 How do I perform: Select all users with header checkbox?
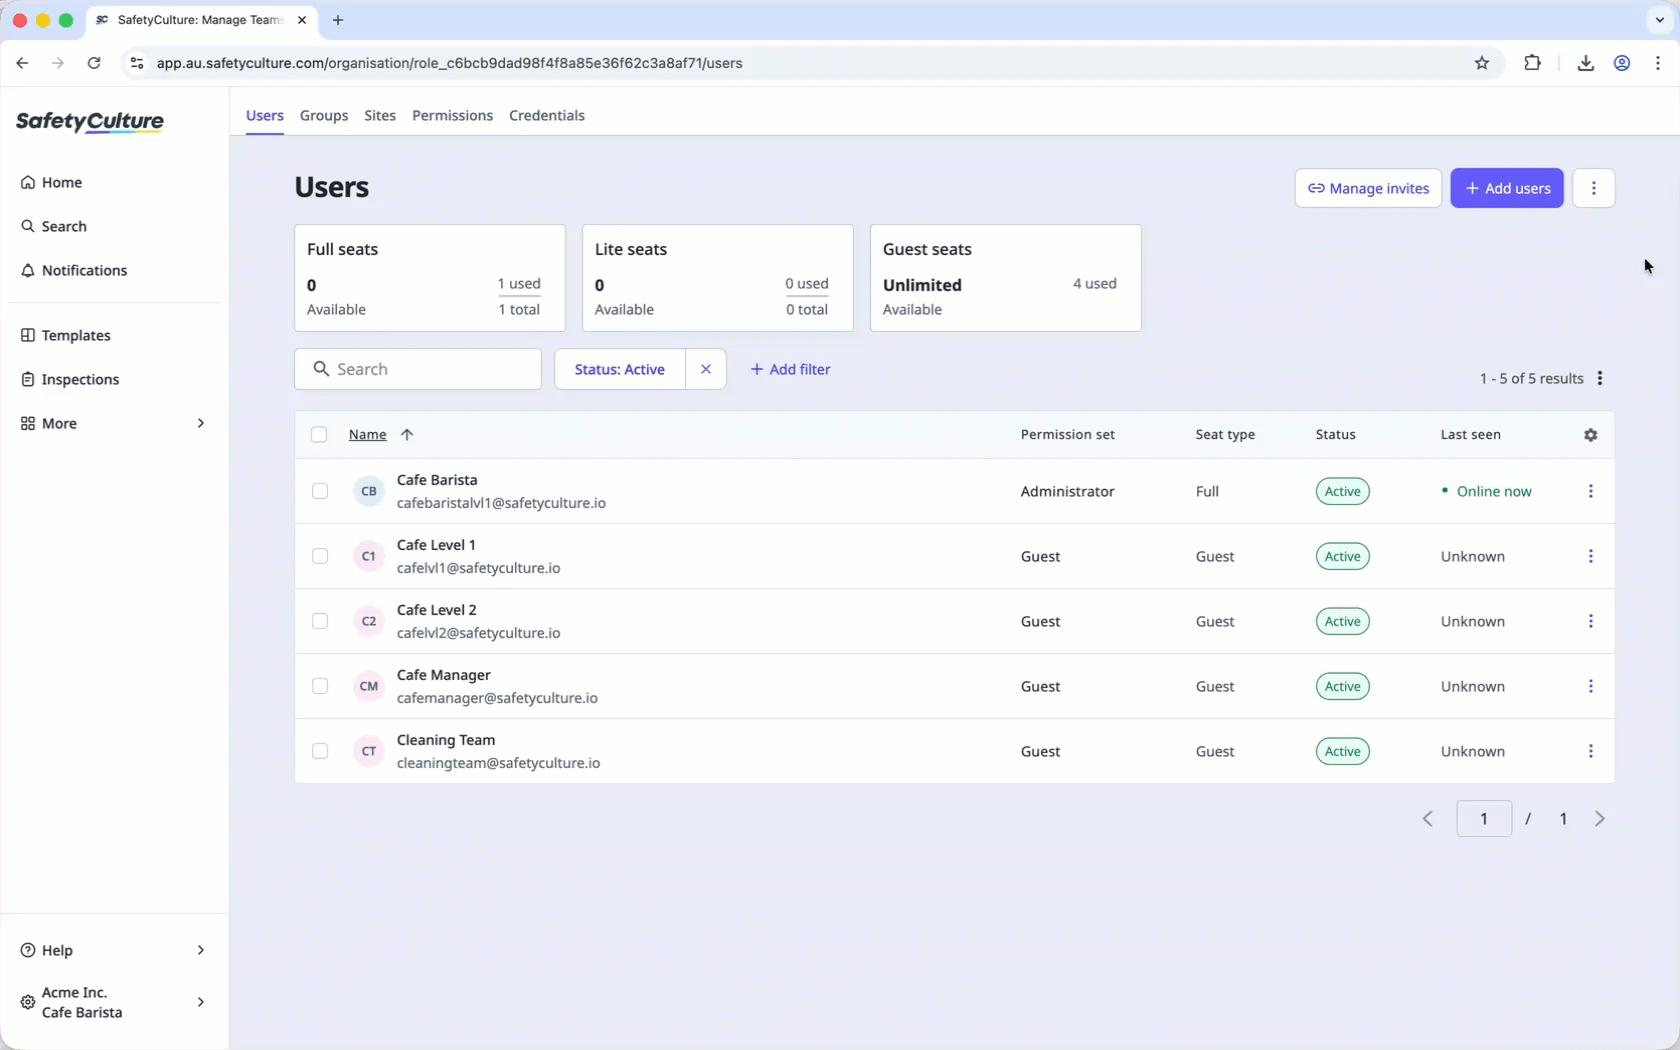point(319,434)
